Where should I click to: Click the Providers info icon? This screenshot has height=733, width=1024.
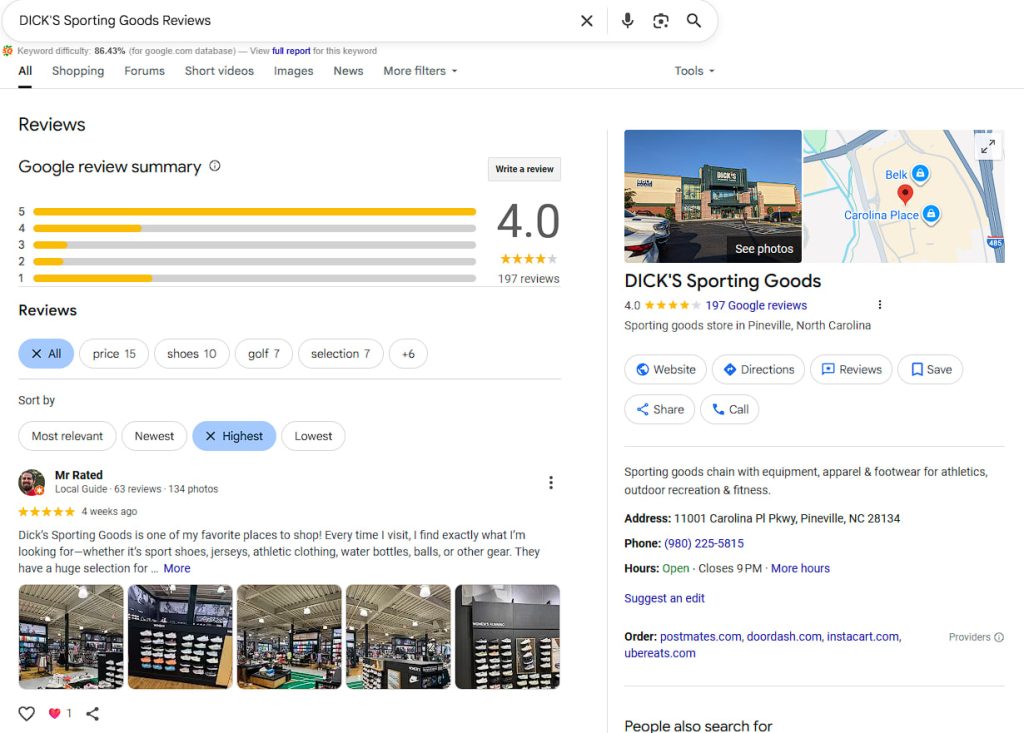coord(999,637)
